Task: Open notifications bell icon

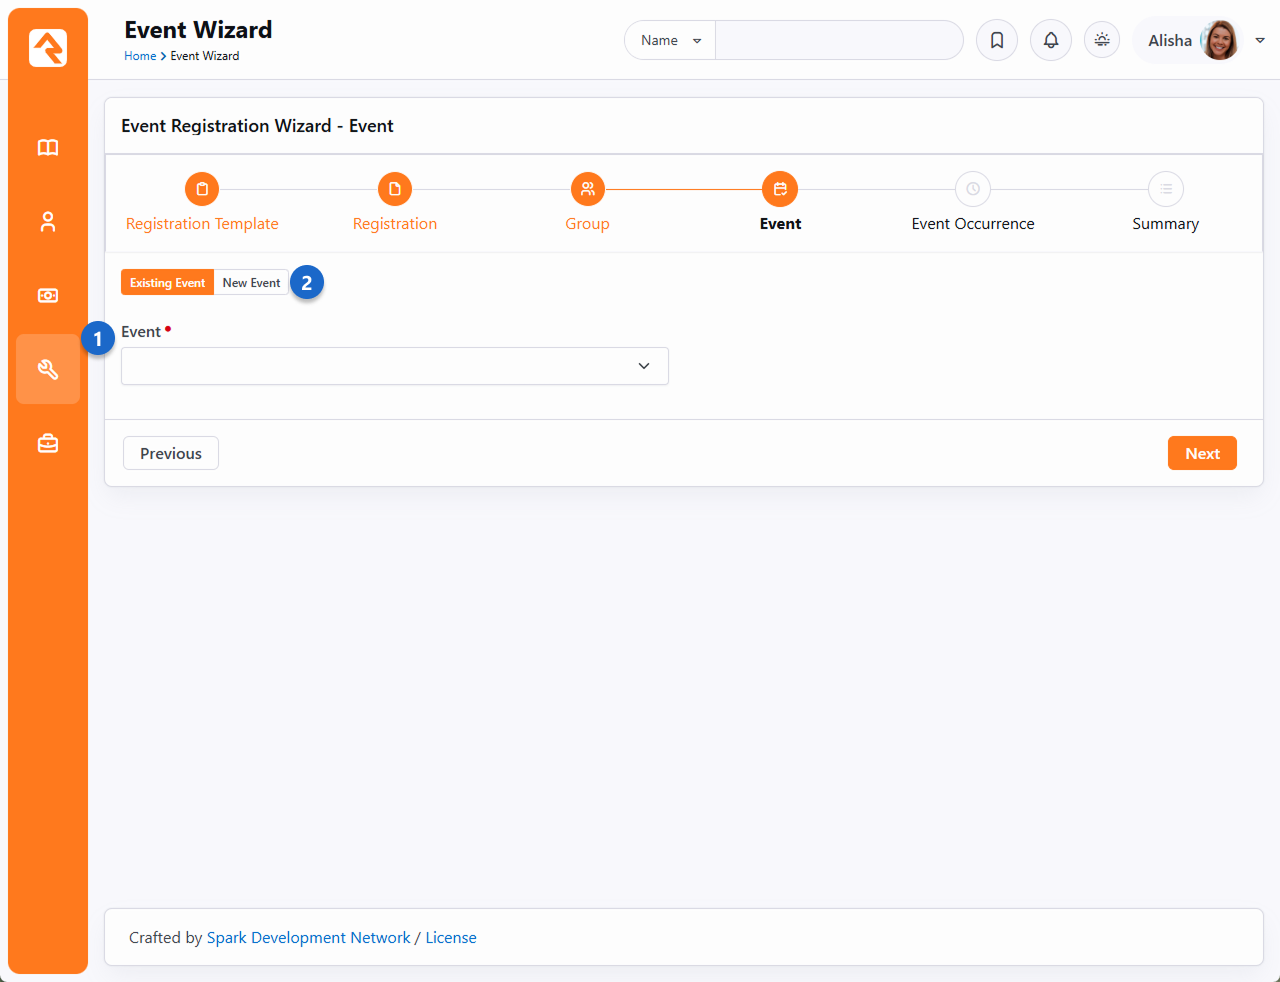Action: tap(1051, 40)
